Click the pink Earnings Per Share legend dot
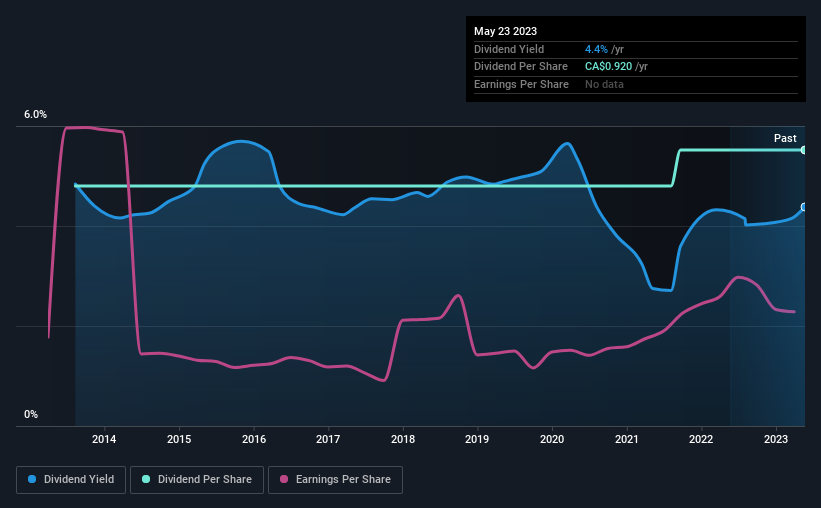 point(284,479)
